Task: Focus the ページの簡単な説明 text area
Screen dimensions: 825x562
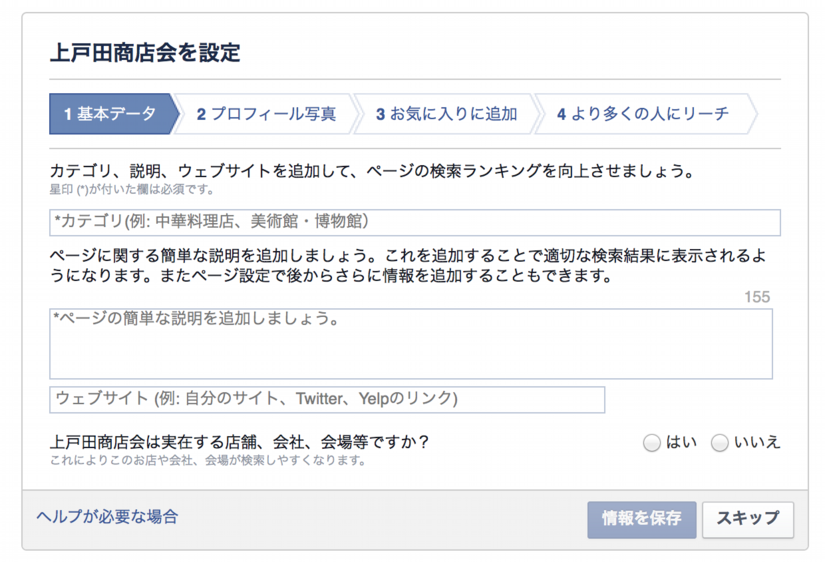Action: pos(410,343)
